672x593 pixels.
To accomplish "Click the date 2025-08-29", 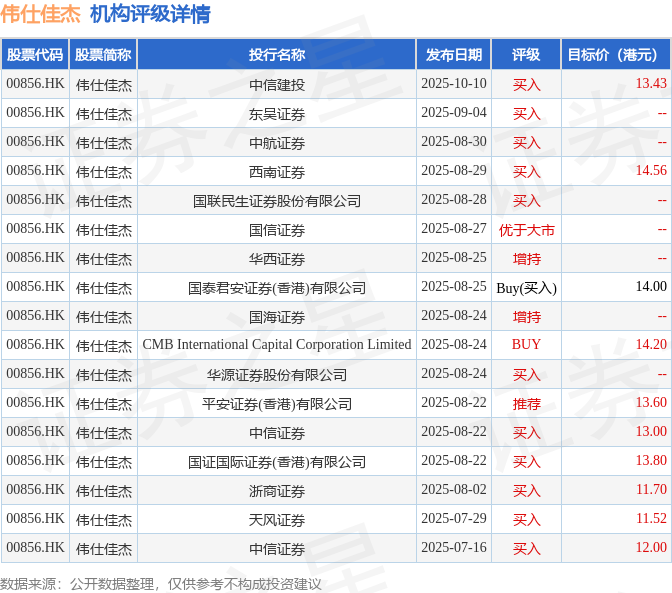I will tap(454, 171).
